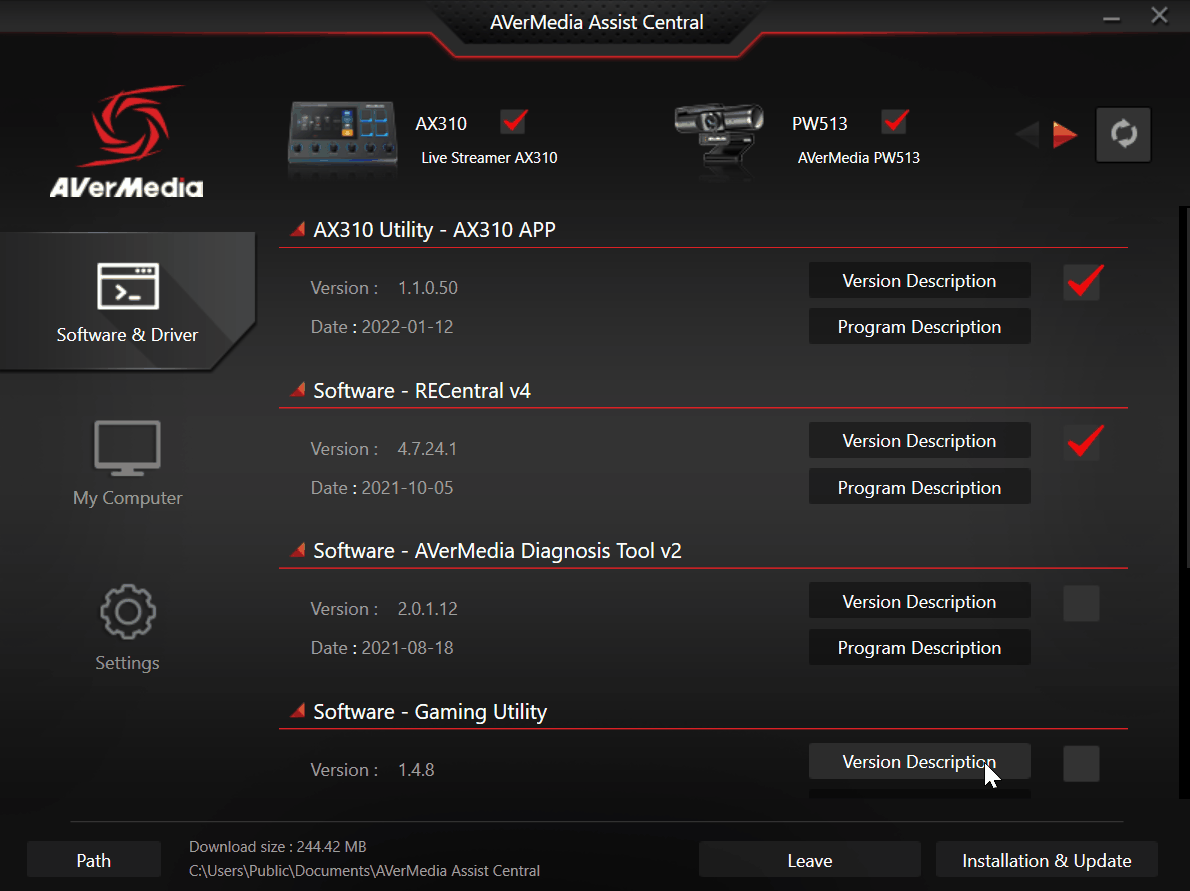The image size is (1190, 891).
Task: Close the Assist Central window
Action: point(1159,15)
